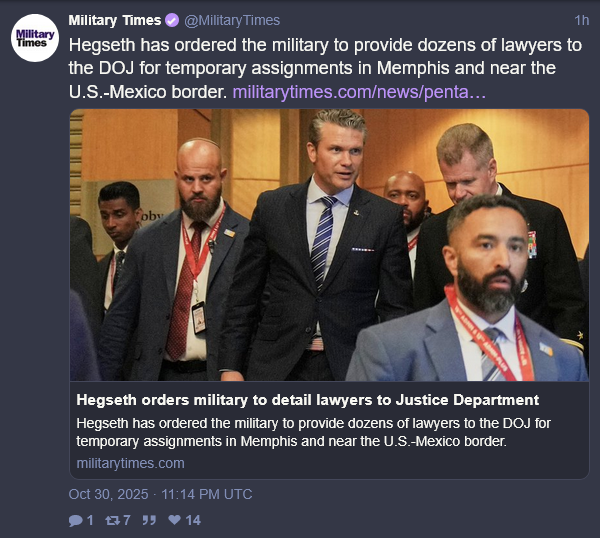Image resolution: width=600 pixels, height=538 pixels.
Task: Open the Military Times display name
Action: [x=115, y=20]
